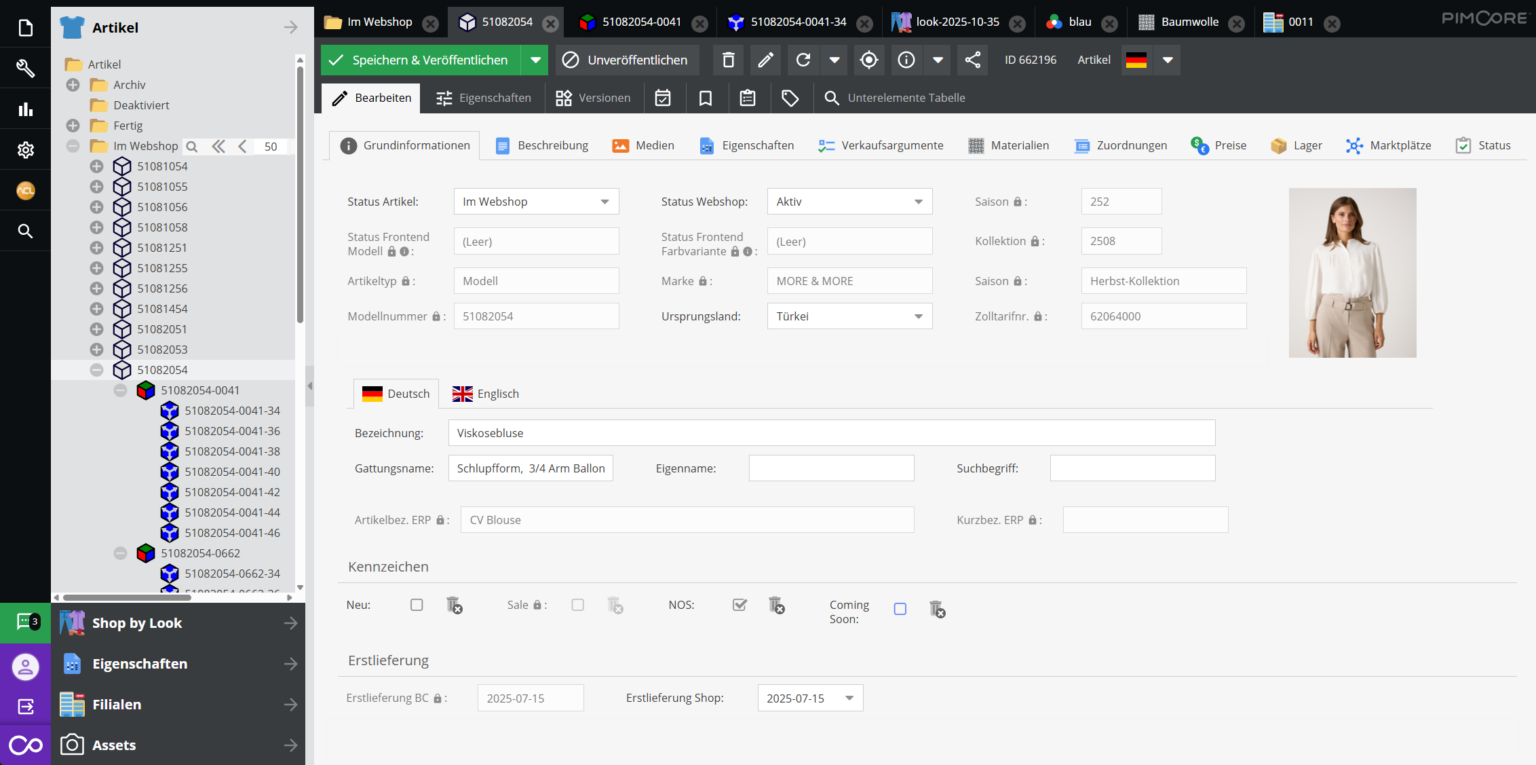The image size is (1536, 765).
Task: Click the model photo thumbnail on the right
Action: pos(1352,272)
